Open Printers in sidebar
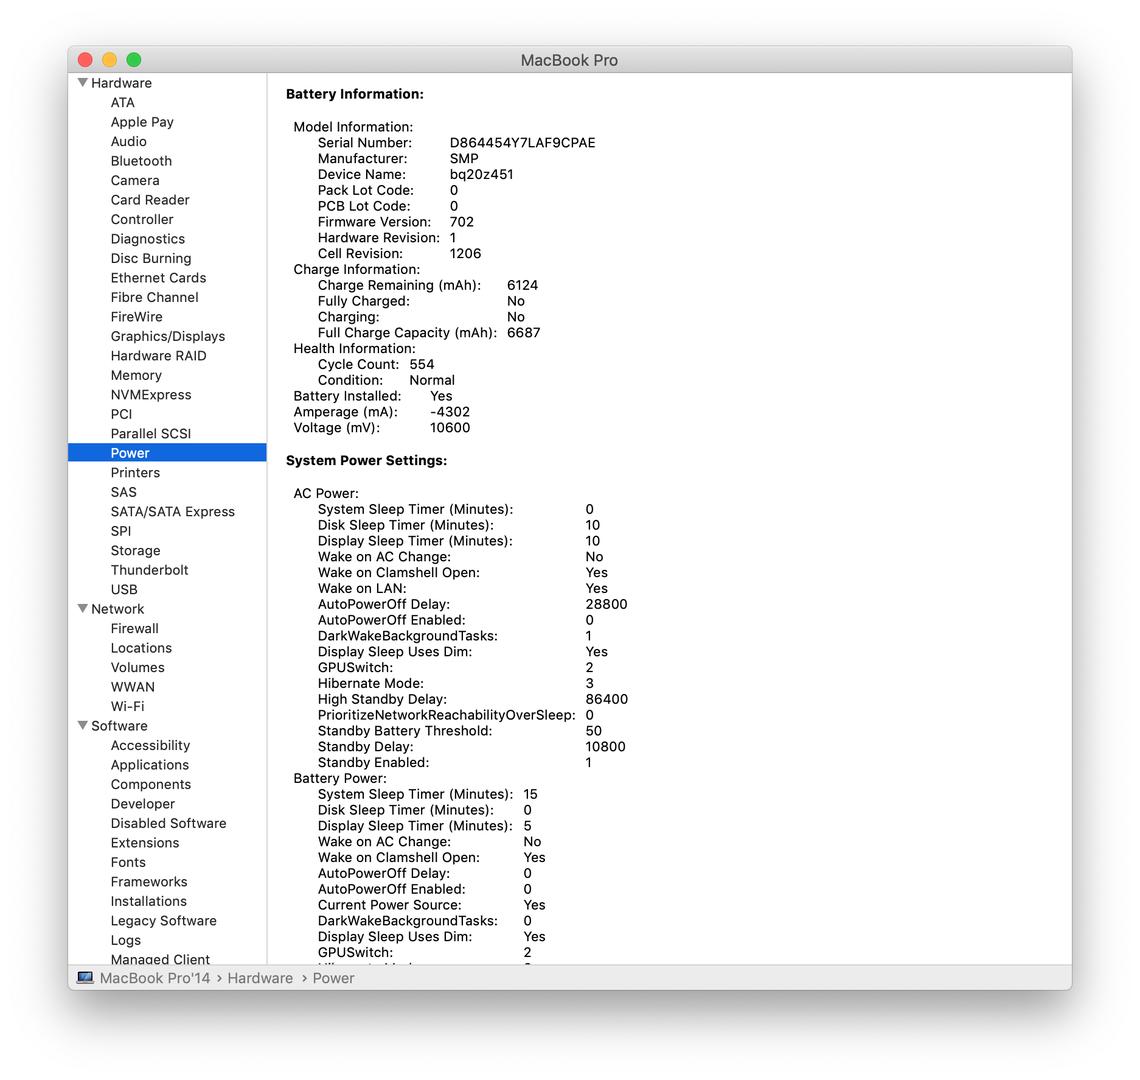 [135, 473]
